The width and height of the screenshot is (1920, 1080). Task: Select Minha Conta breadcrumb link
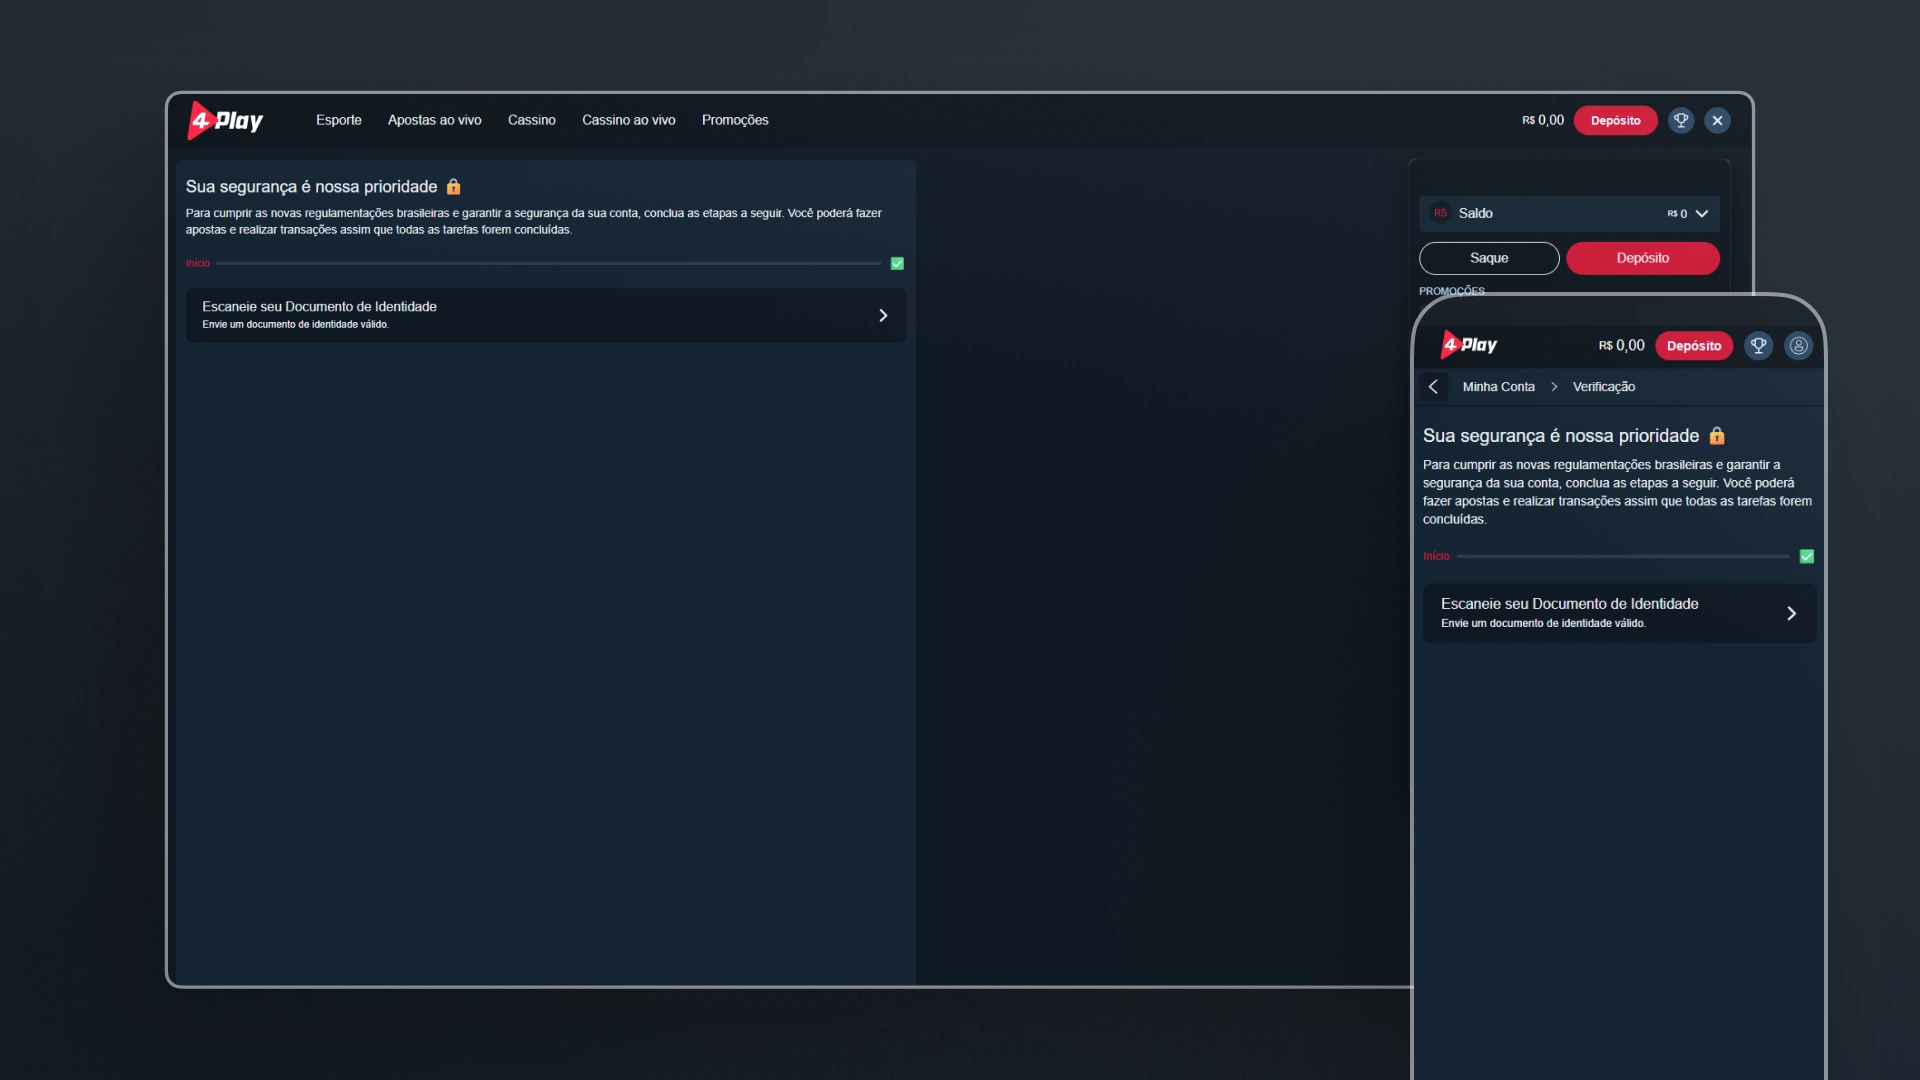click(x=1498, y=387)
